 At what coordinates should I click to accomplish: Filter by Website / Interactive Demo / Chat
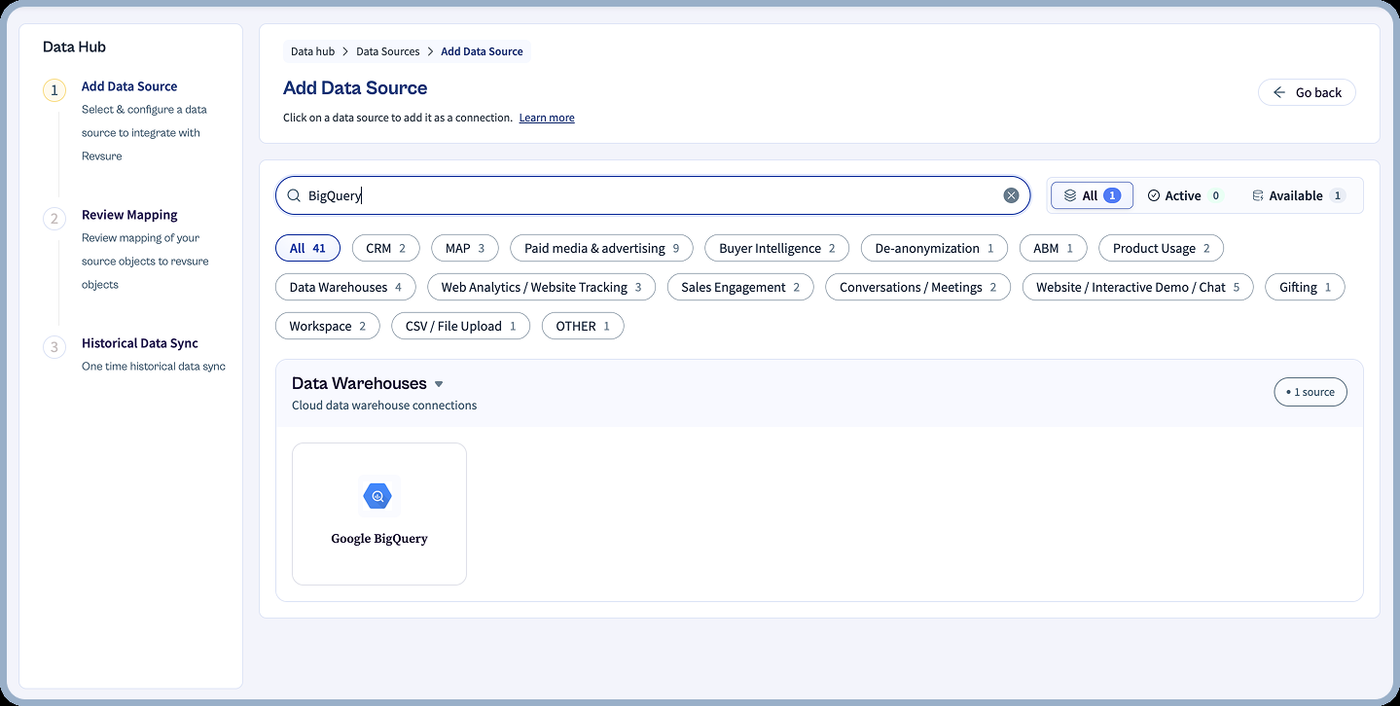coord(1138,287)
